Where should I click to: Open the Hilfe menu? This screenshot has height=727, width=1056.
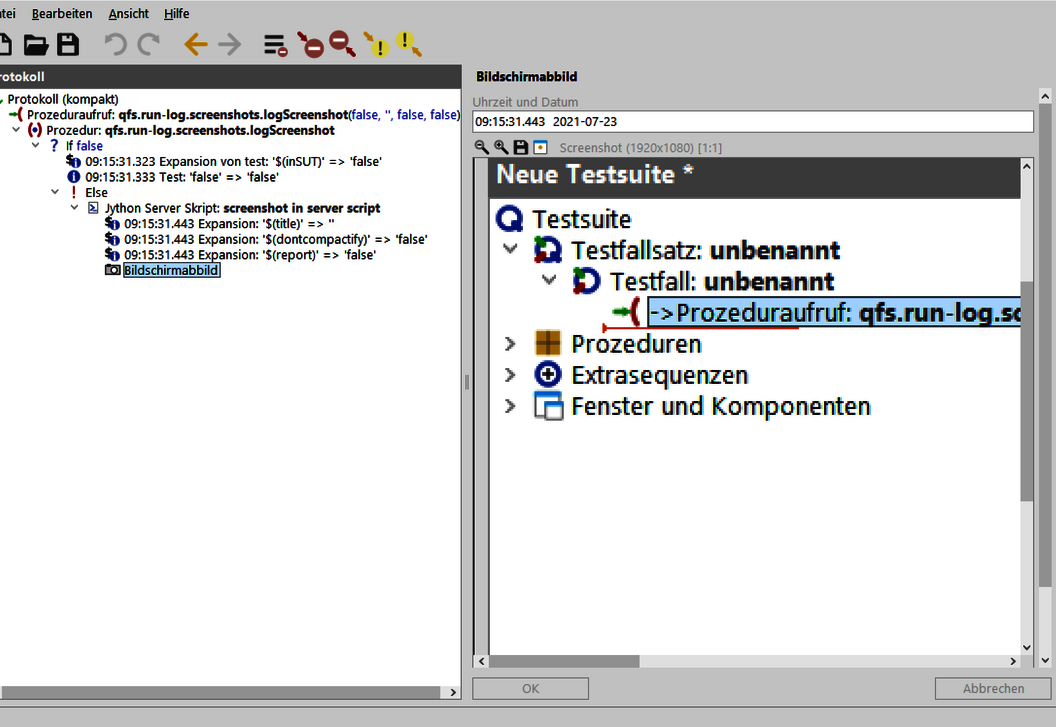(176, 13)
